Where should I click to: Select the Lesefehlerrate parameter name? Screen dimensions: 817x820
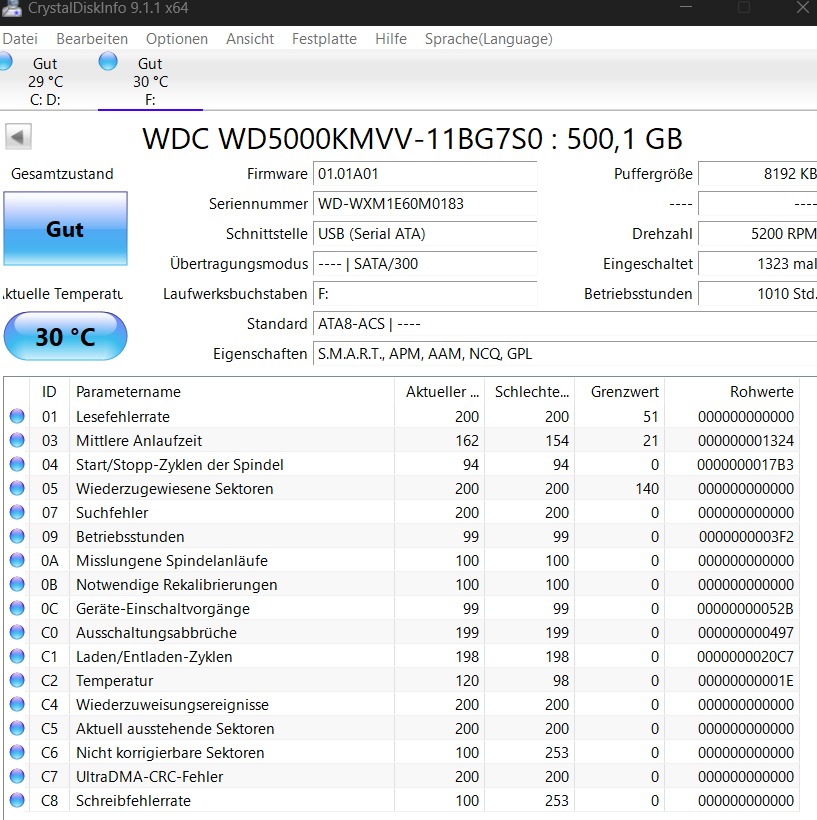point(123,417)
